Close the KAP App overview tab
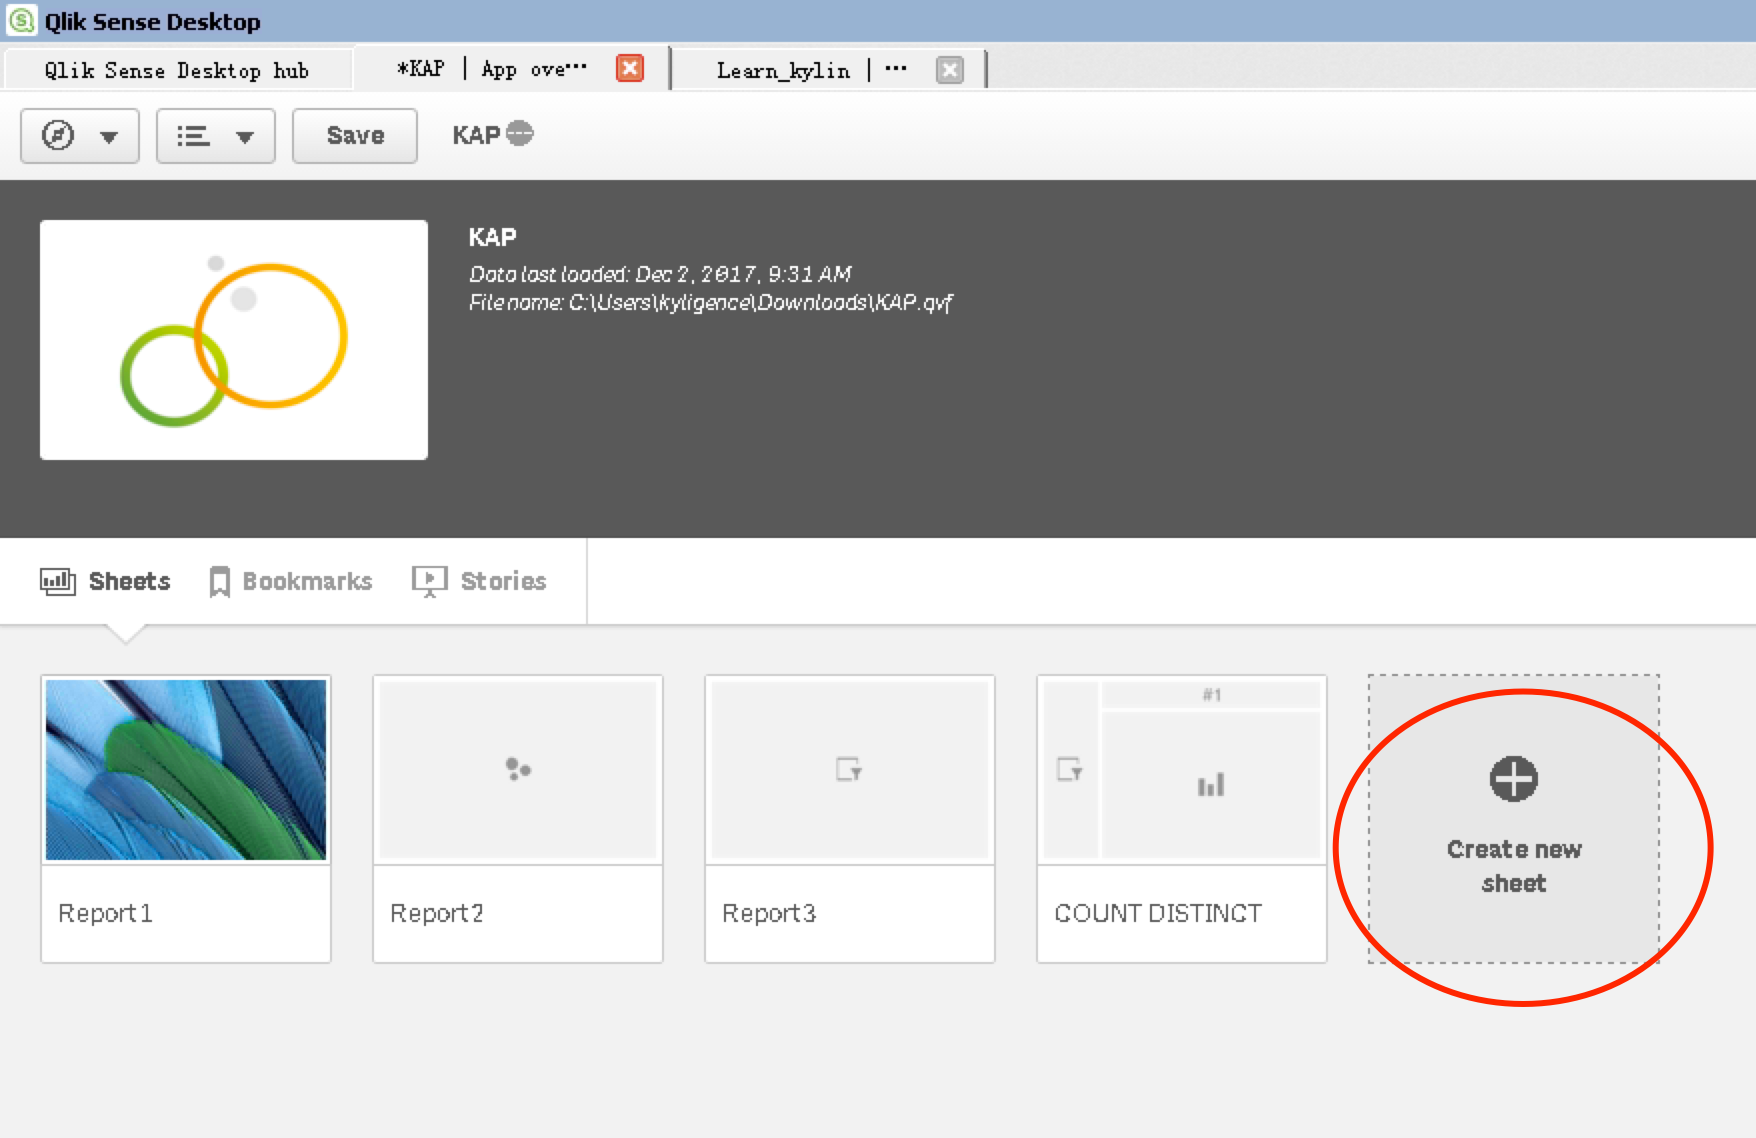The height and width of the screenshot is (1138, 1756). [x=630, y=69]
